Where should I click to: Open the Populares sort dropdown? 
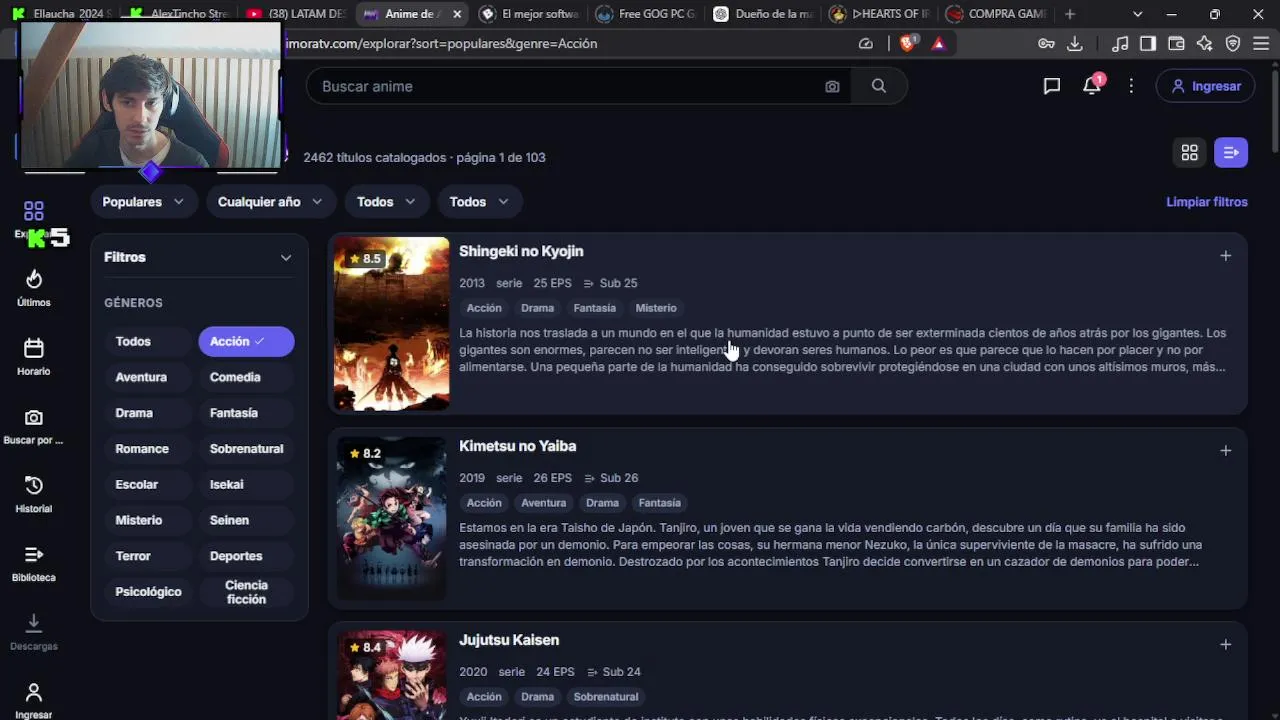[143, 202]
